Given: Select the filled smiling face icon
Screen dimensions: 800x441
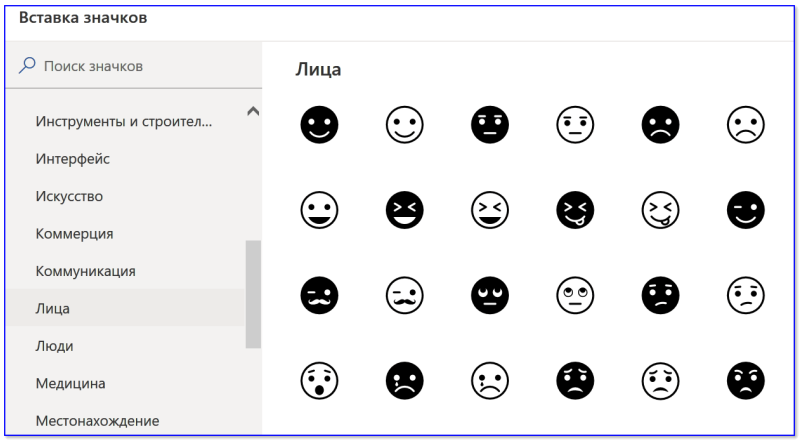Looking at the screenshot, I should click(x=319, y=125).
